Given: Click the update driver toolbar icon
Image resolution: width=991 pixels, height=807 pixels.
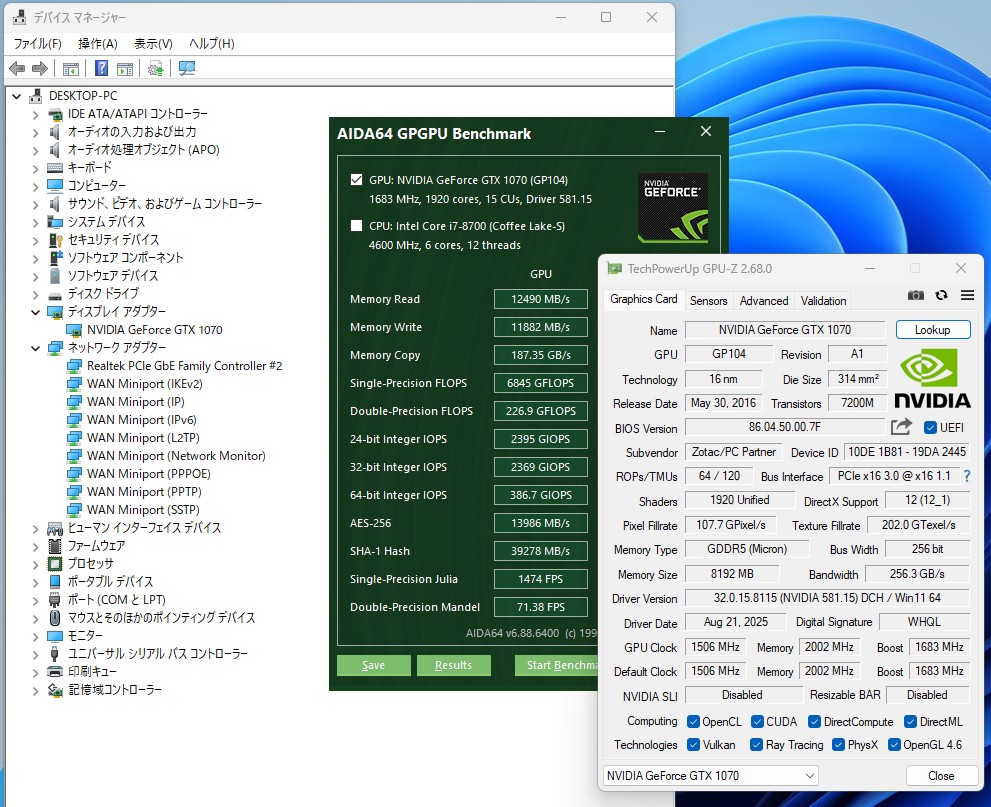Looking at the screenshot, I should pyautogui.click(x=155, y=68).
